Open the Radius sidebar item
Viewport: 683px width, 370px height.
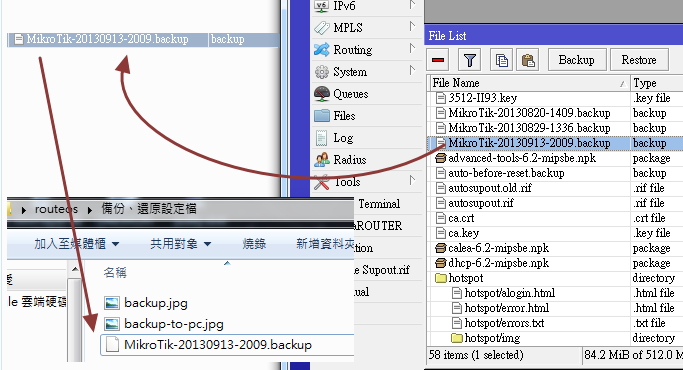pos(341,160)
